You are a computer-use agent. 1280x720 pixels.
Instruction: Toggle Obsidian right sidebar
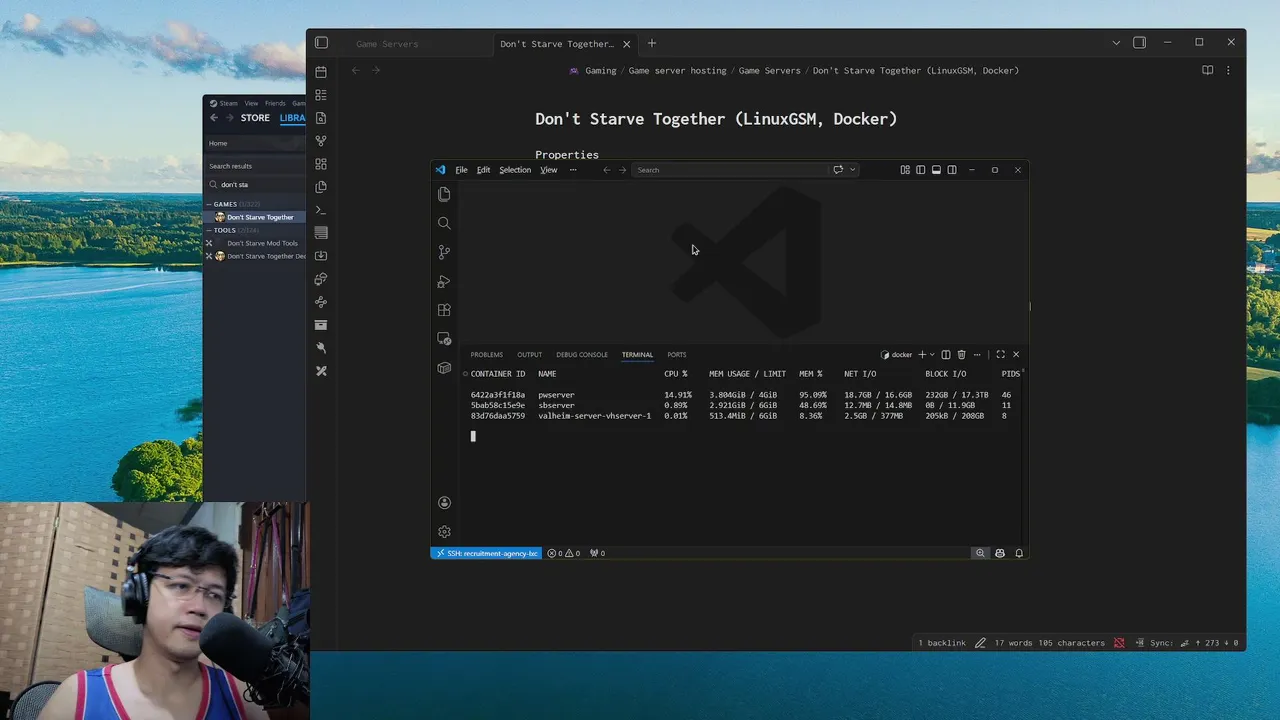pos(1139,43)
